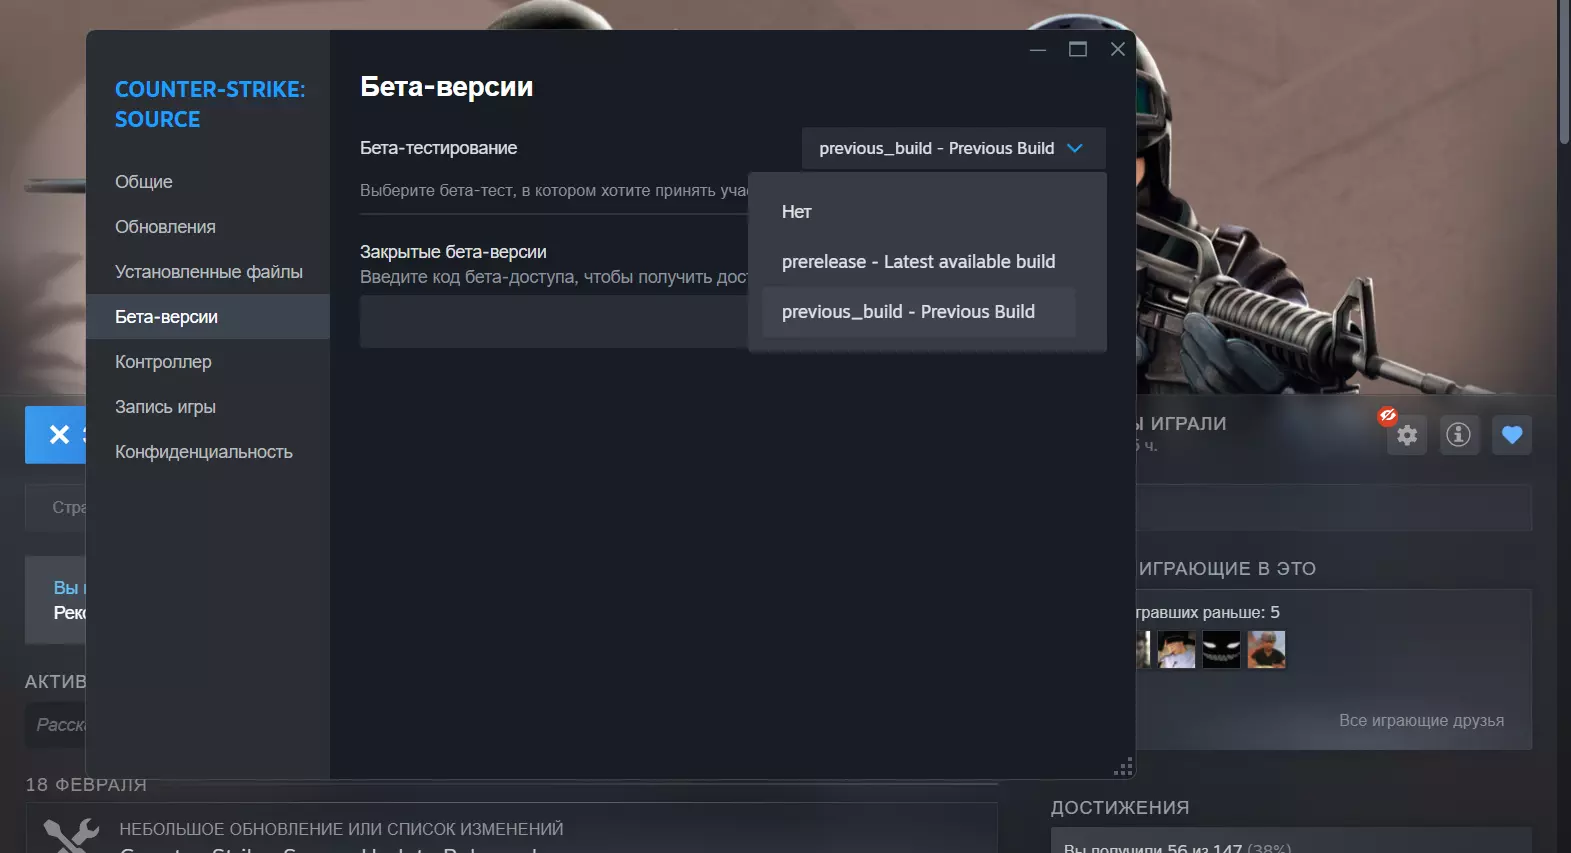Choose 'previous_build - Previous Build' list option
Screen dimensions: 1571x853
[x=919, y=312]
